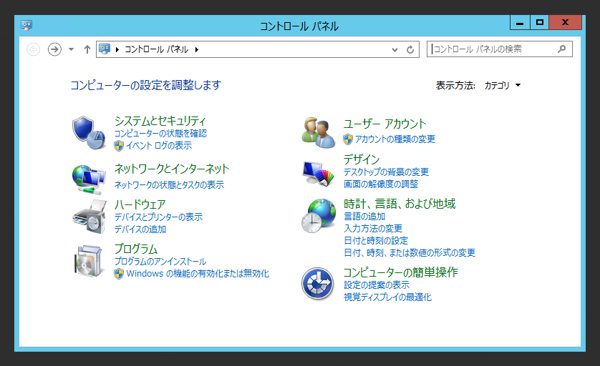Image resolution: width=600 pixels, height=366 pixels.
Task: Maximize the コントロール パネル window
Action: (540, 22)
